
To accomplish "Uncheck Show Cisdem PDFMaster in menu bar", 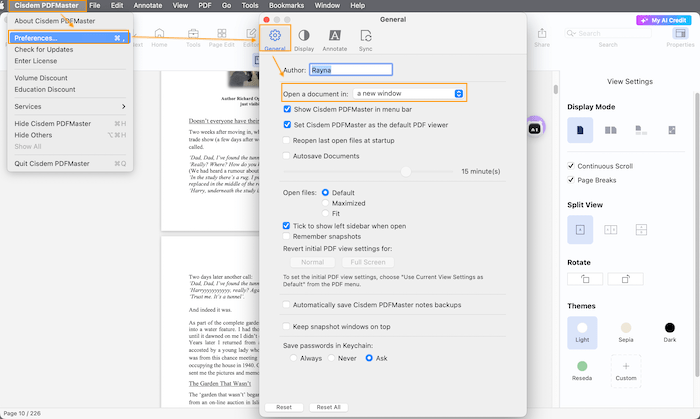I will coord(287,109).
